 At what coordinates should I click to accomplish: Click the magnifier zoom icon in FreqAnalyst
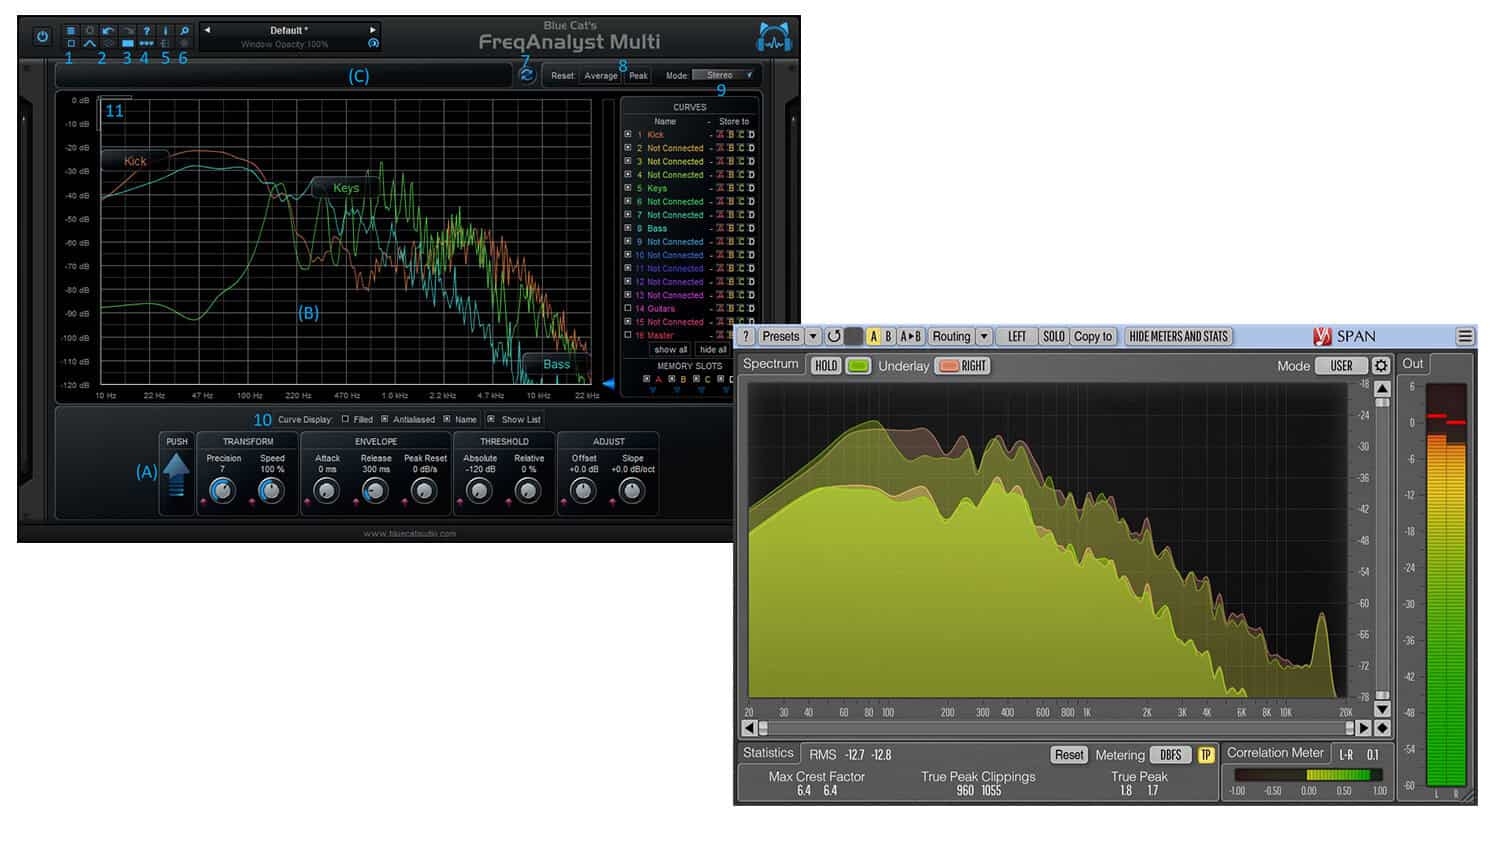pyautogui.click(x=184, y=31)
